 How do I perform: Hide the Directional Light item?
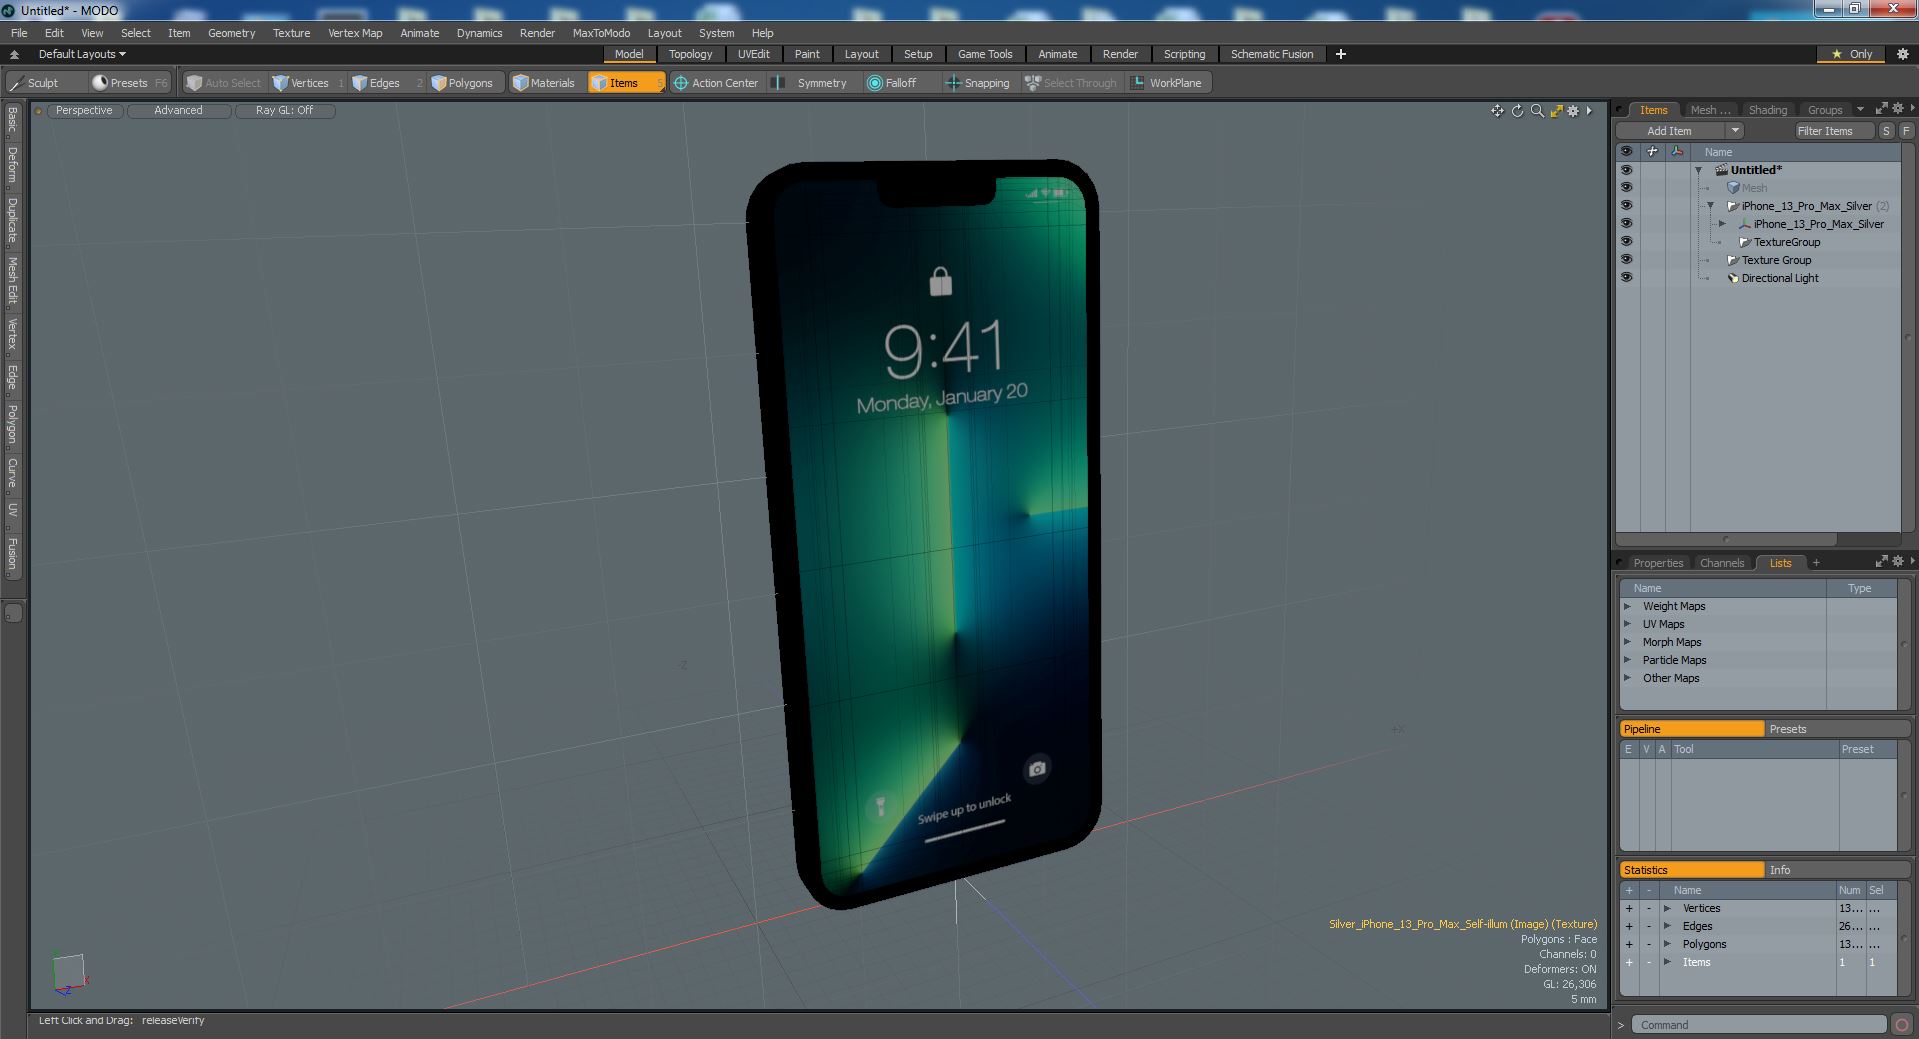point(1626,278)
